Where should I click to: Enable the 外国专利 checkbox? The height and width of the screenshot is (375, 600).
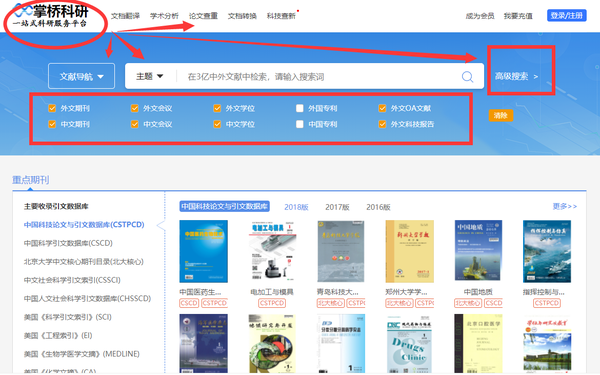coord(300,108)
